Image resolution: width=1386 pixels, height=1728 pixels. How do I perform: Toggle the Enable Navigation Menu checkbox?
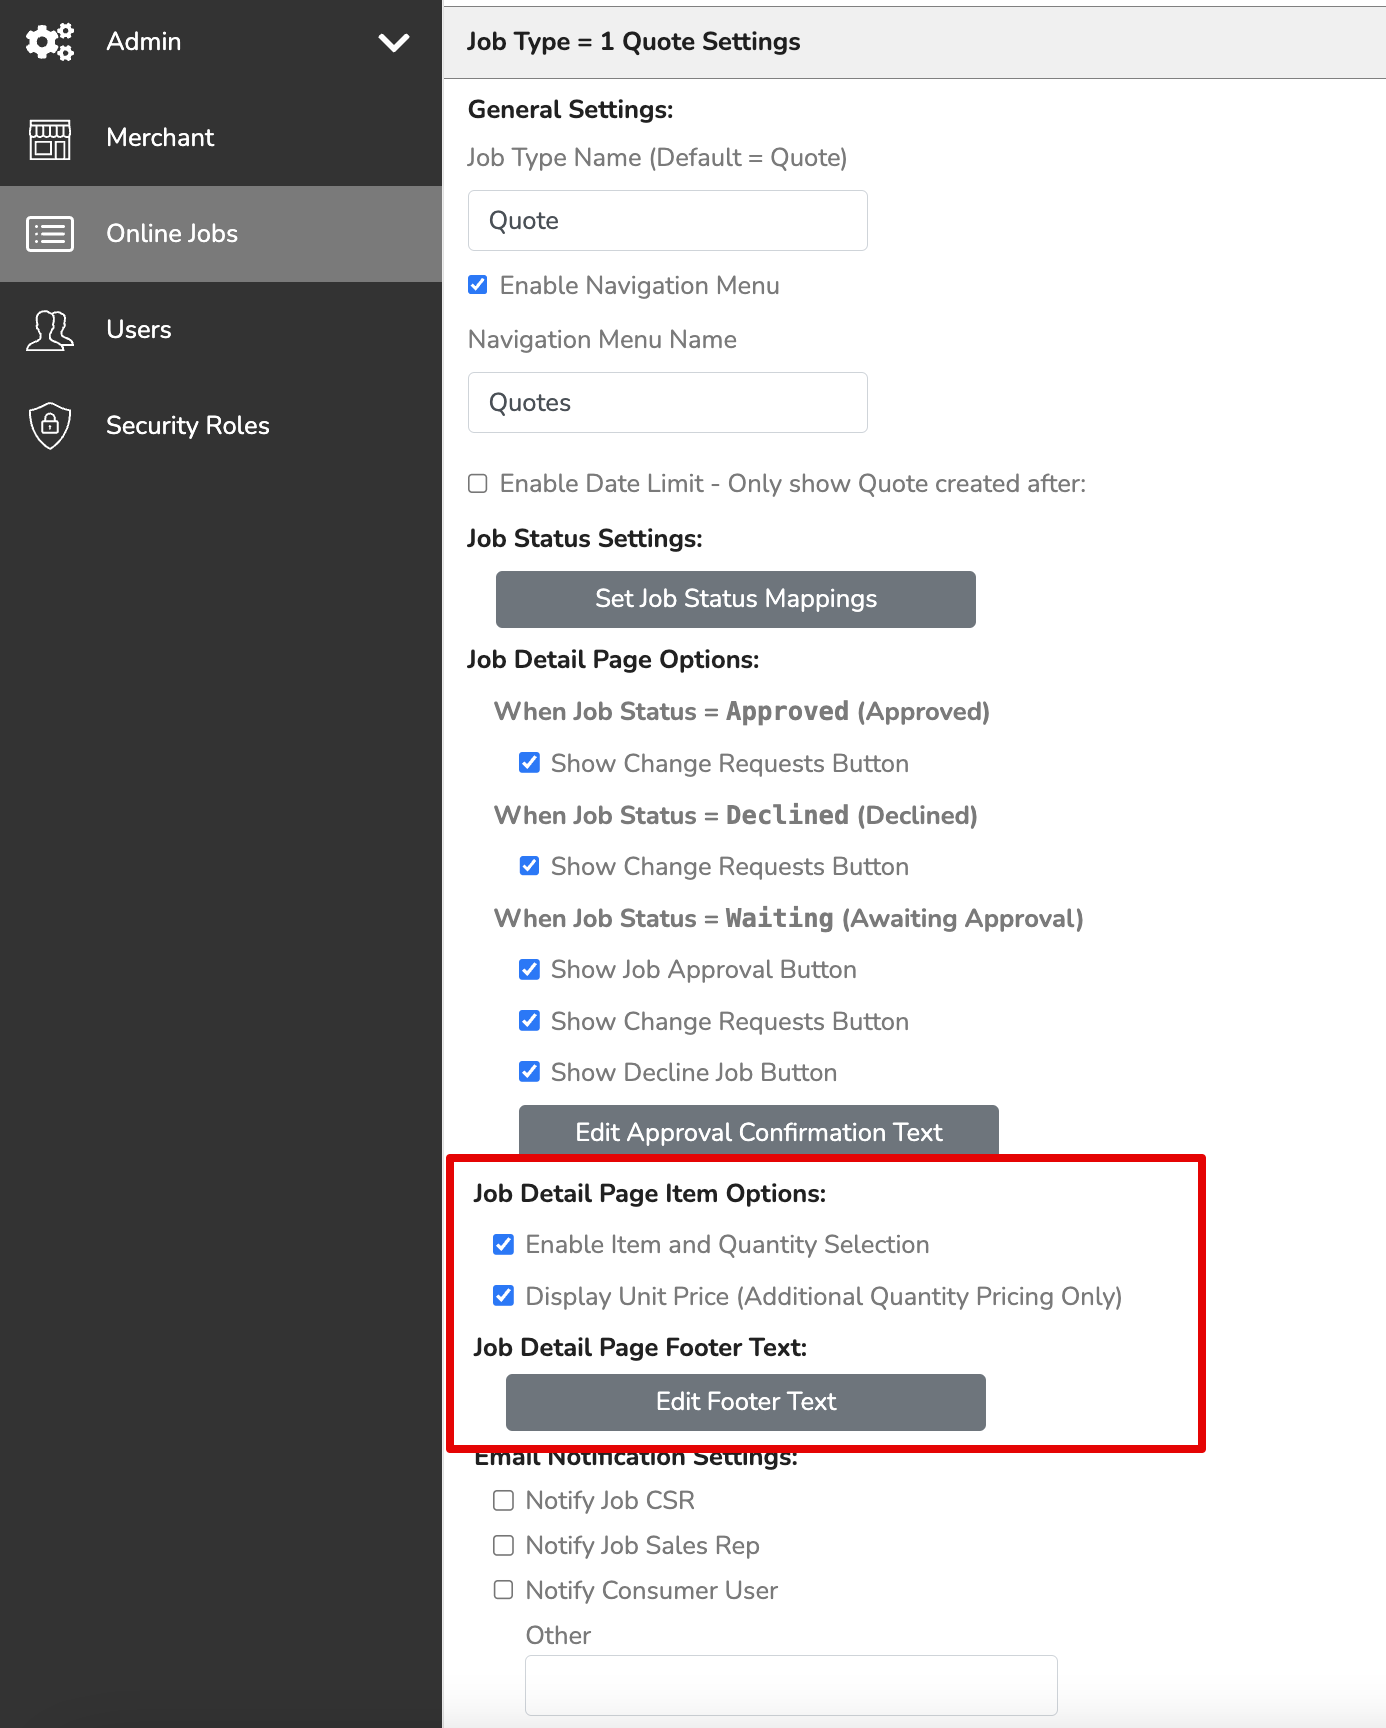click(x=478, y=285)
